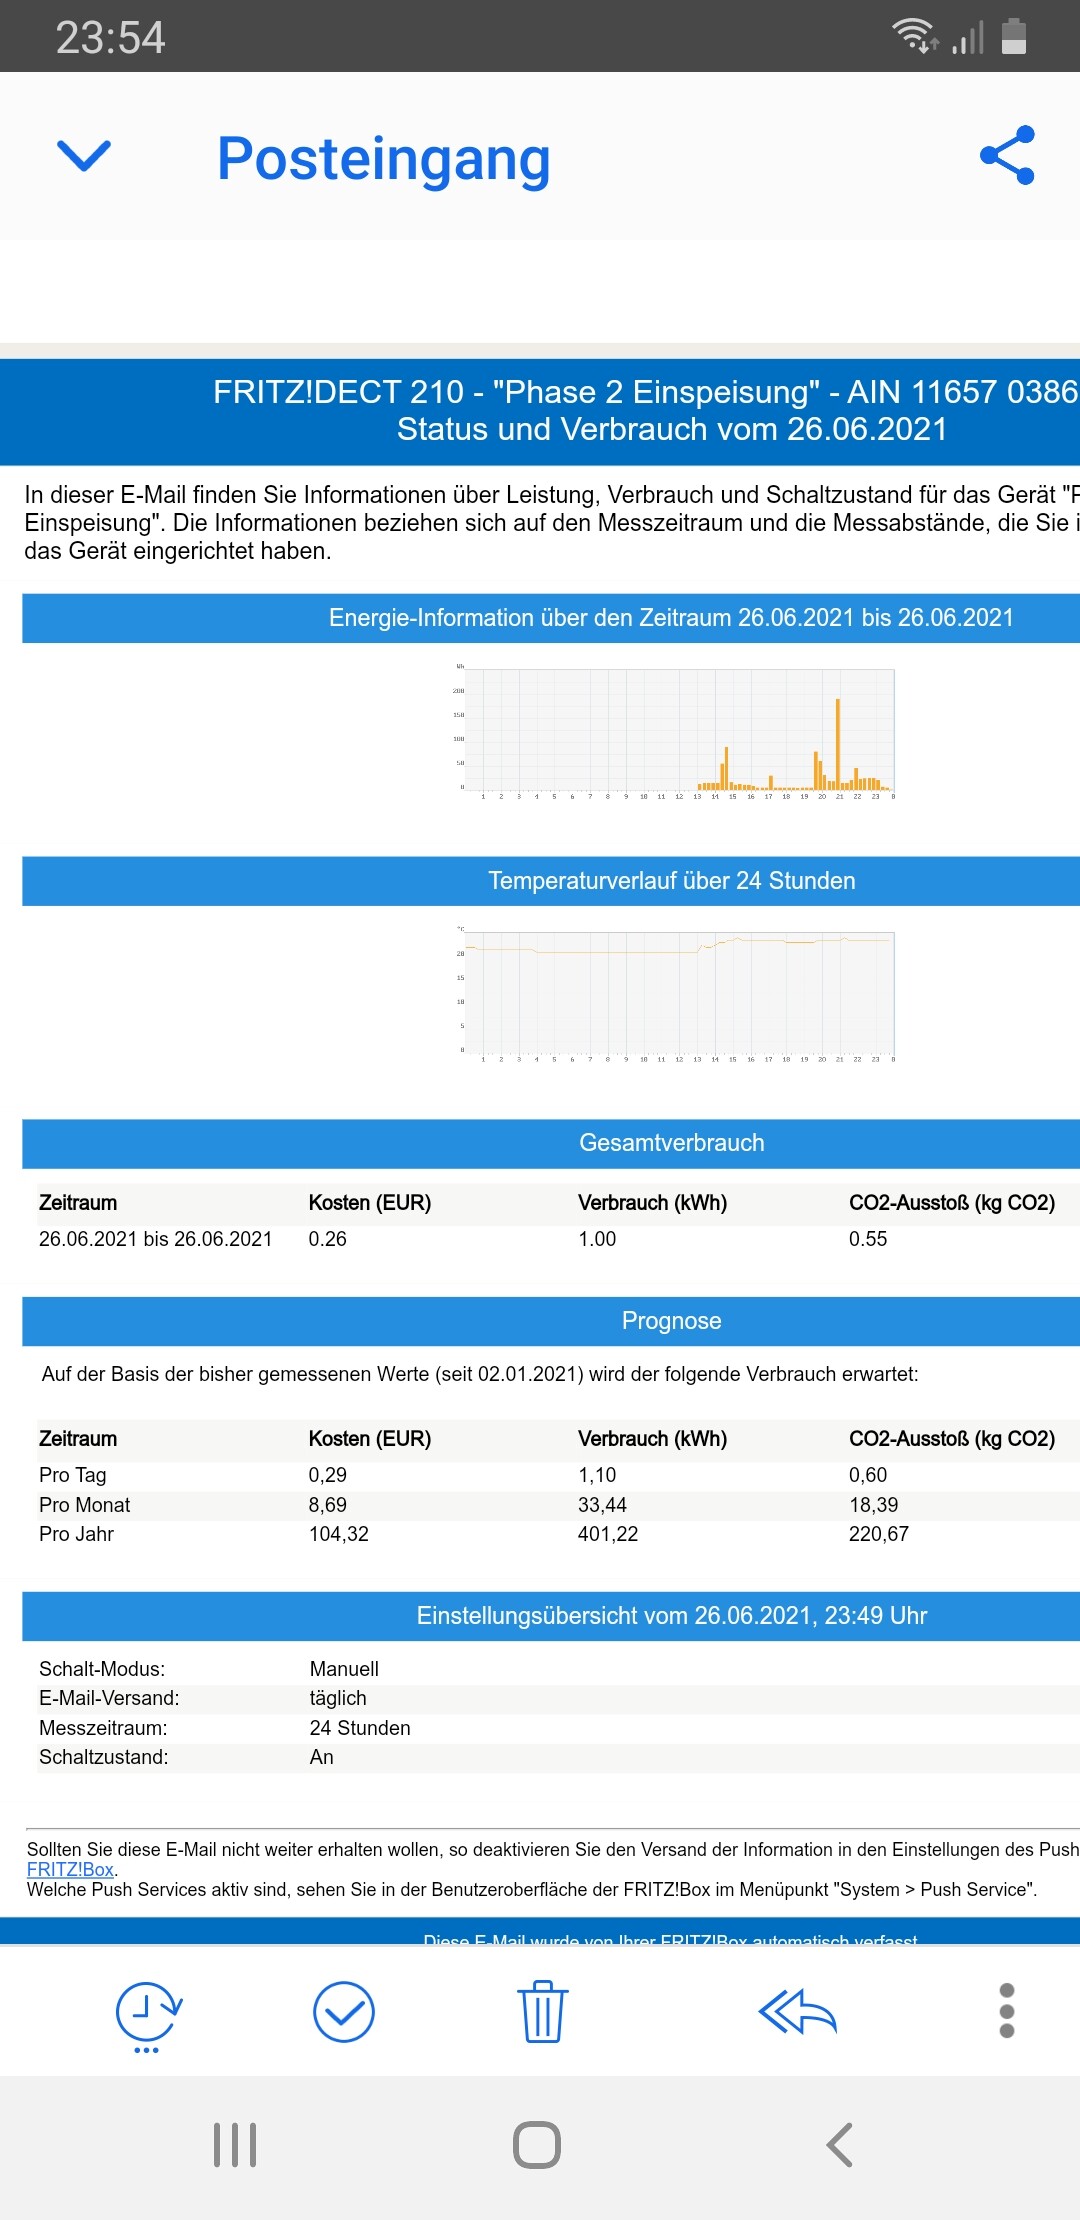The height and width of the screenshot is (2220, 1080).
Task: Select Pro Tag cost 0,29
Action: 328,1475
